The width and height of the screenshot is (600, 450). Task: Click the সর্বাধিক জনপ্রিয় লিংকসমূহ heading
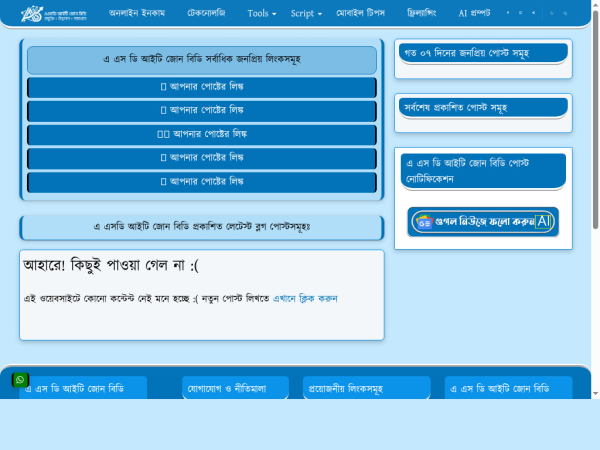(x=202, y=59)
